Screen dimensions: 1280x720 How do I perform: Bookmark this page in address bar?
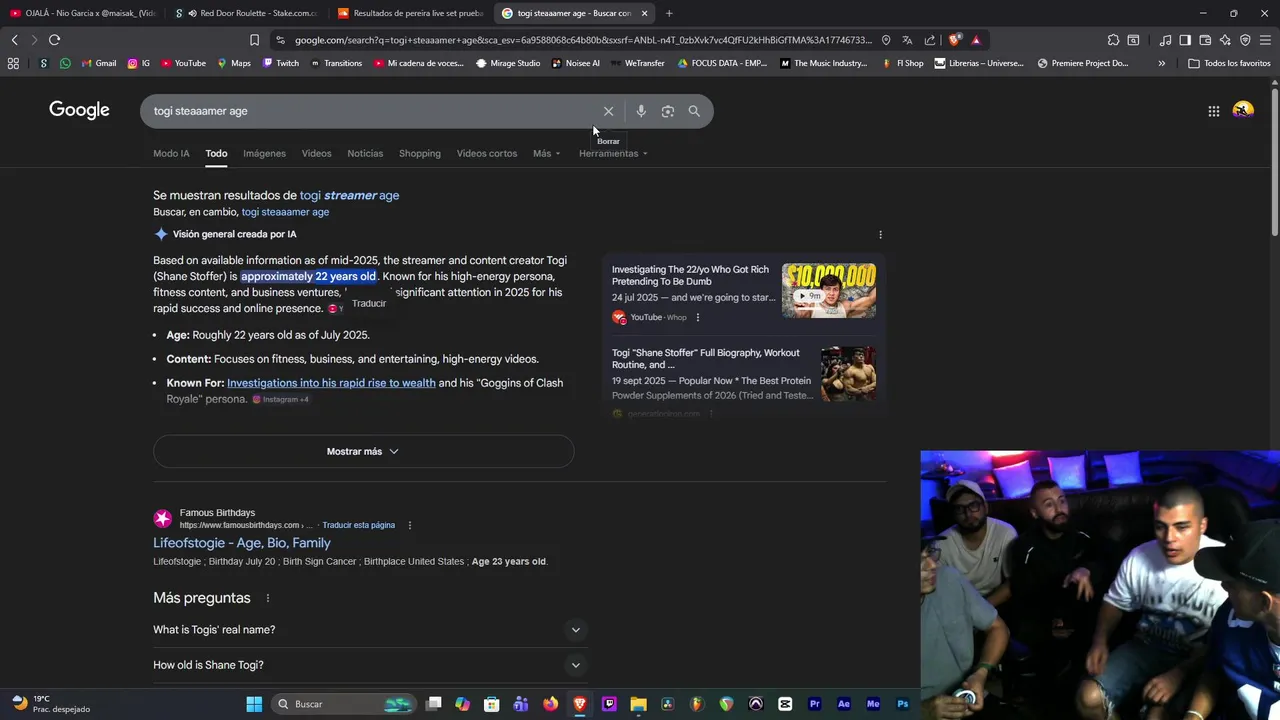(254, 40)
